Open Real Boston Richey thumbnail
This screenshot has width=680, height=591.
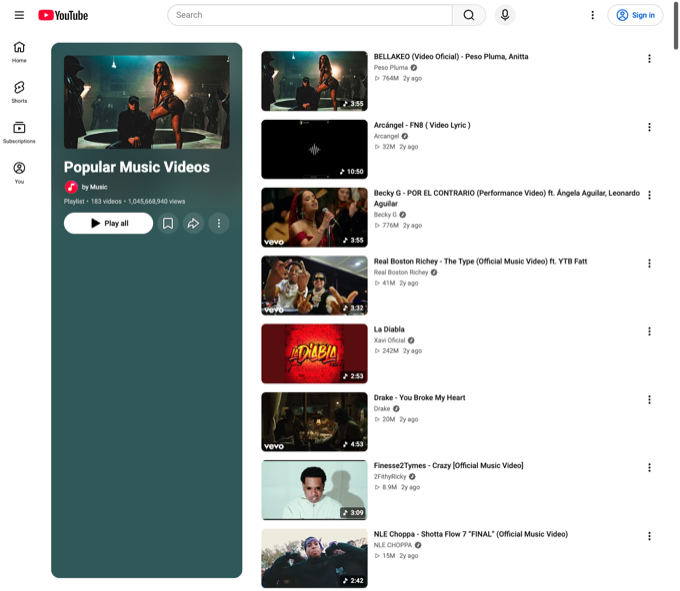point(314,285)
